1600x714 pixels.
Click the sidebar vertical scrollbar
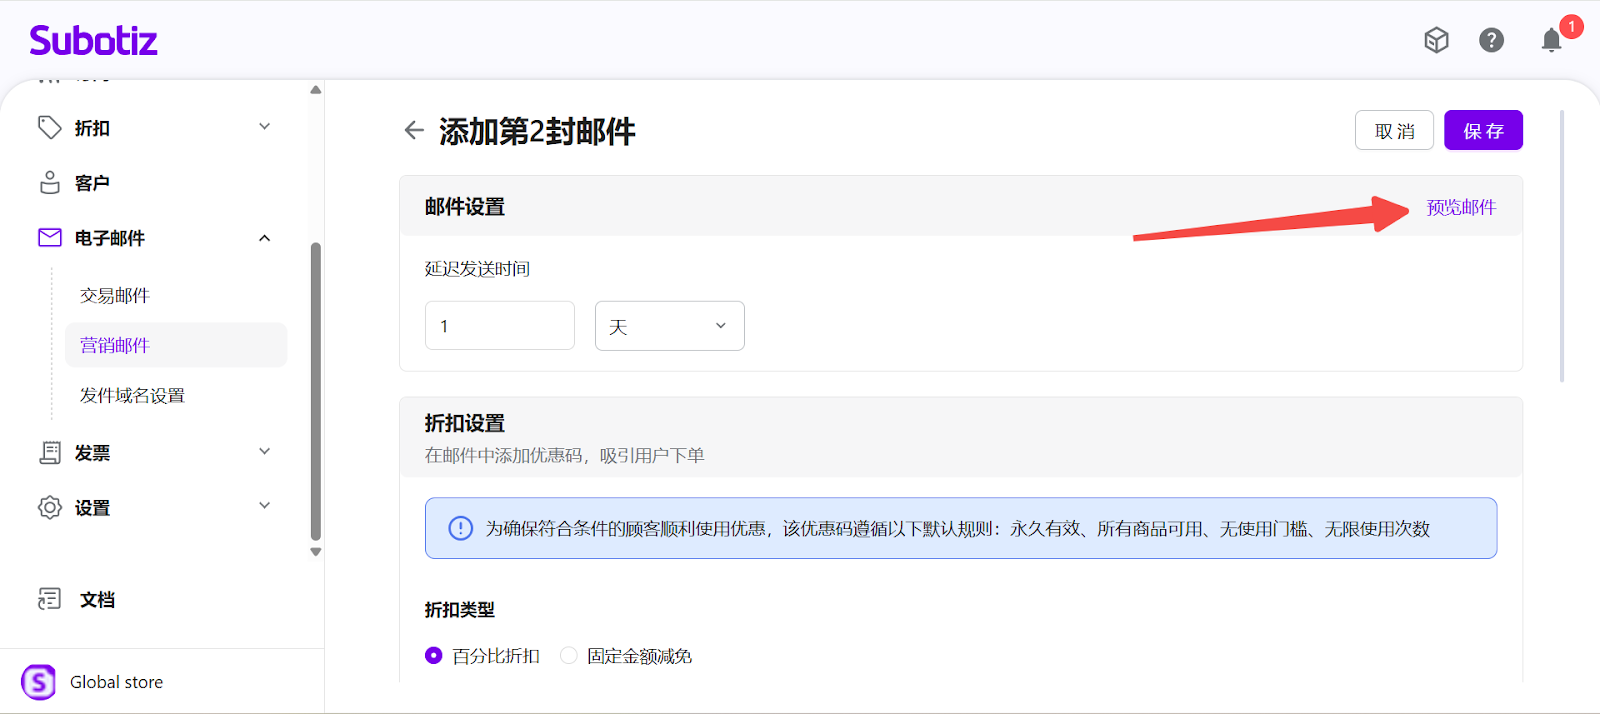316,390
